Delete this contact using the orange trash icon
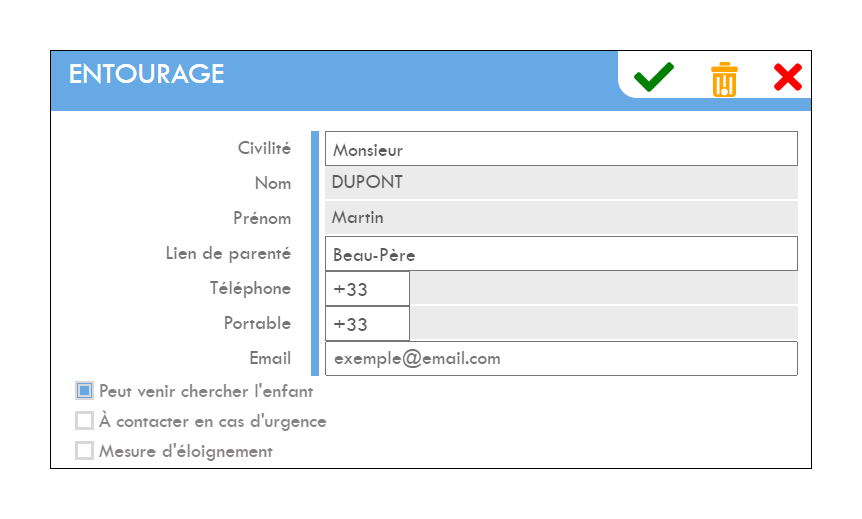862x519 pixels. pos(724,79)
